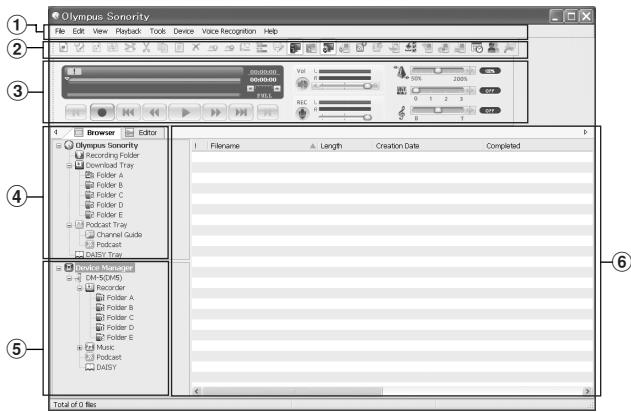631x412 pixels.
Task: Sort by the Creation Date column header
Action: point(427,146)
